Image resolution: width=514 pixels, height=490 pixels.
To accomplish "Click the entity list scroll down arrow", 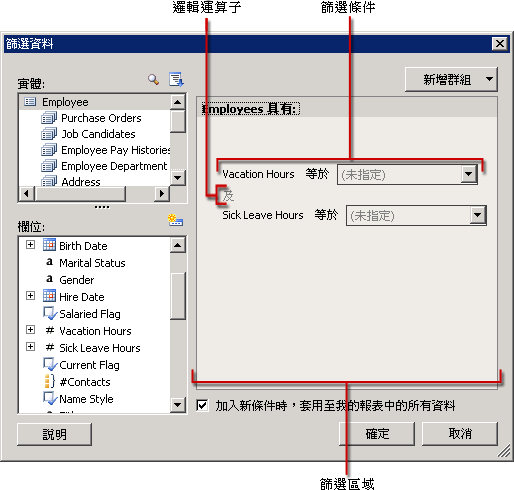I will click(178, 177).
